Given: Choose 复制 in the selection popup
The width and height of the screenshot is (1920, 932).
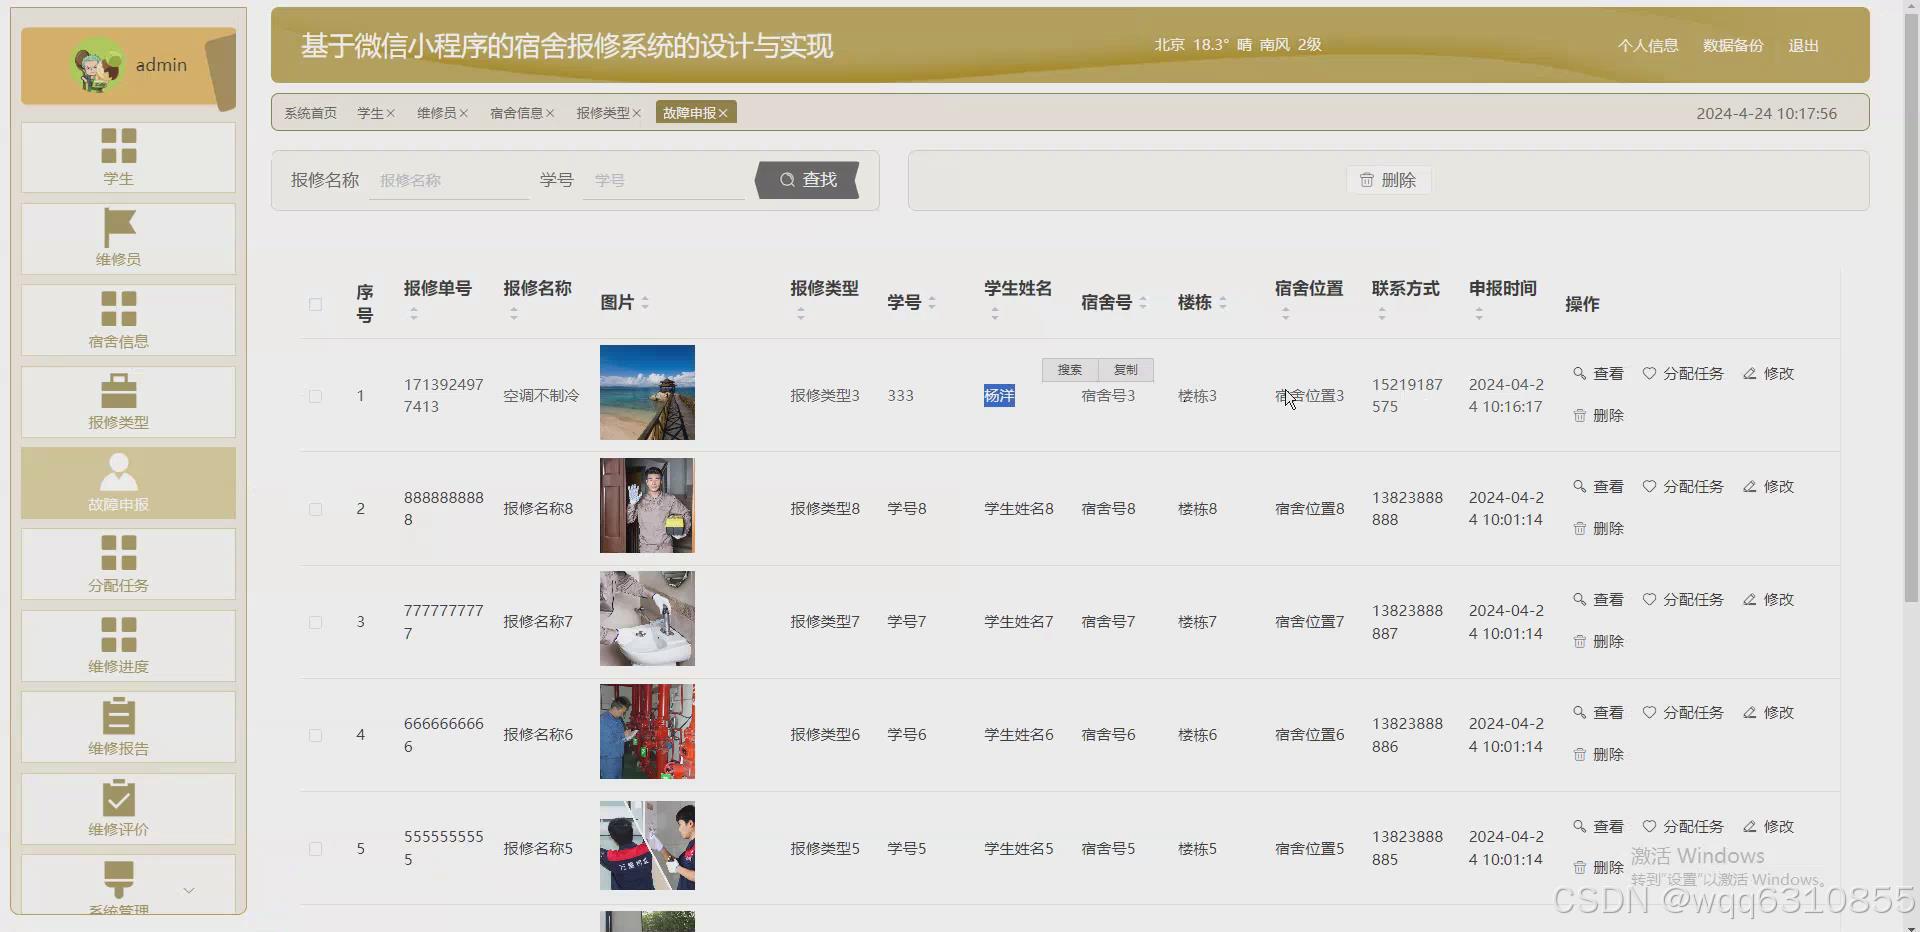Looking at the screenshot, I should (x=1126, y=370).
